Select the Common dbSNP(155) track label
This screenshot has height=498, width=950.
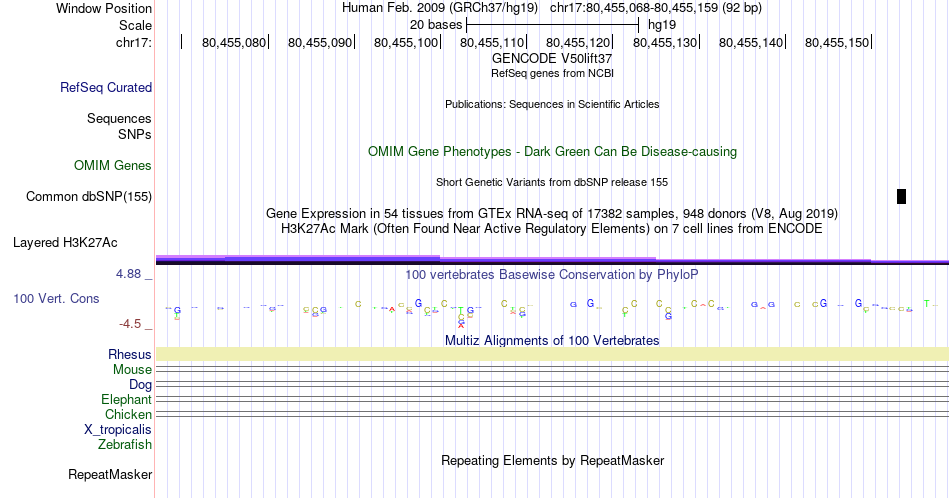(89, 196)
